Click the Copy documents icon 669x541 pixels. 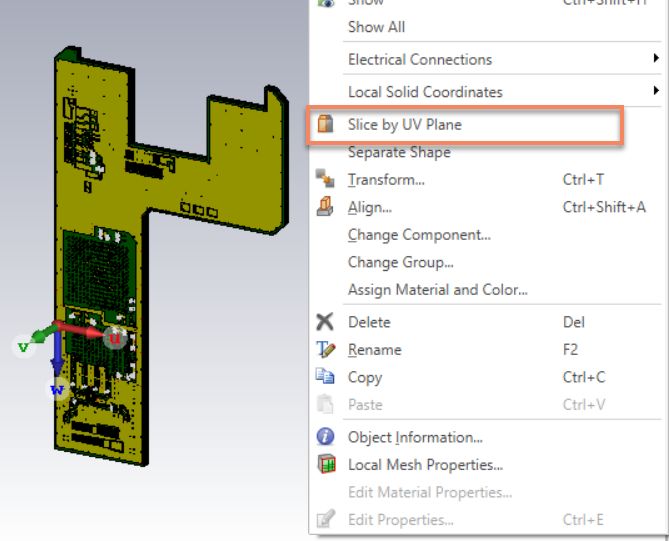(325, 377)
